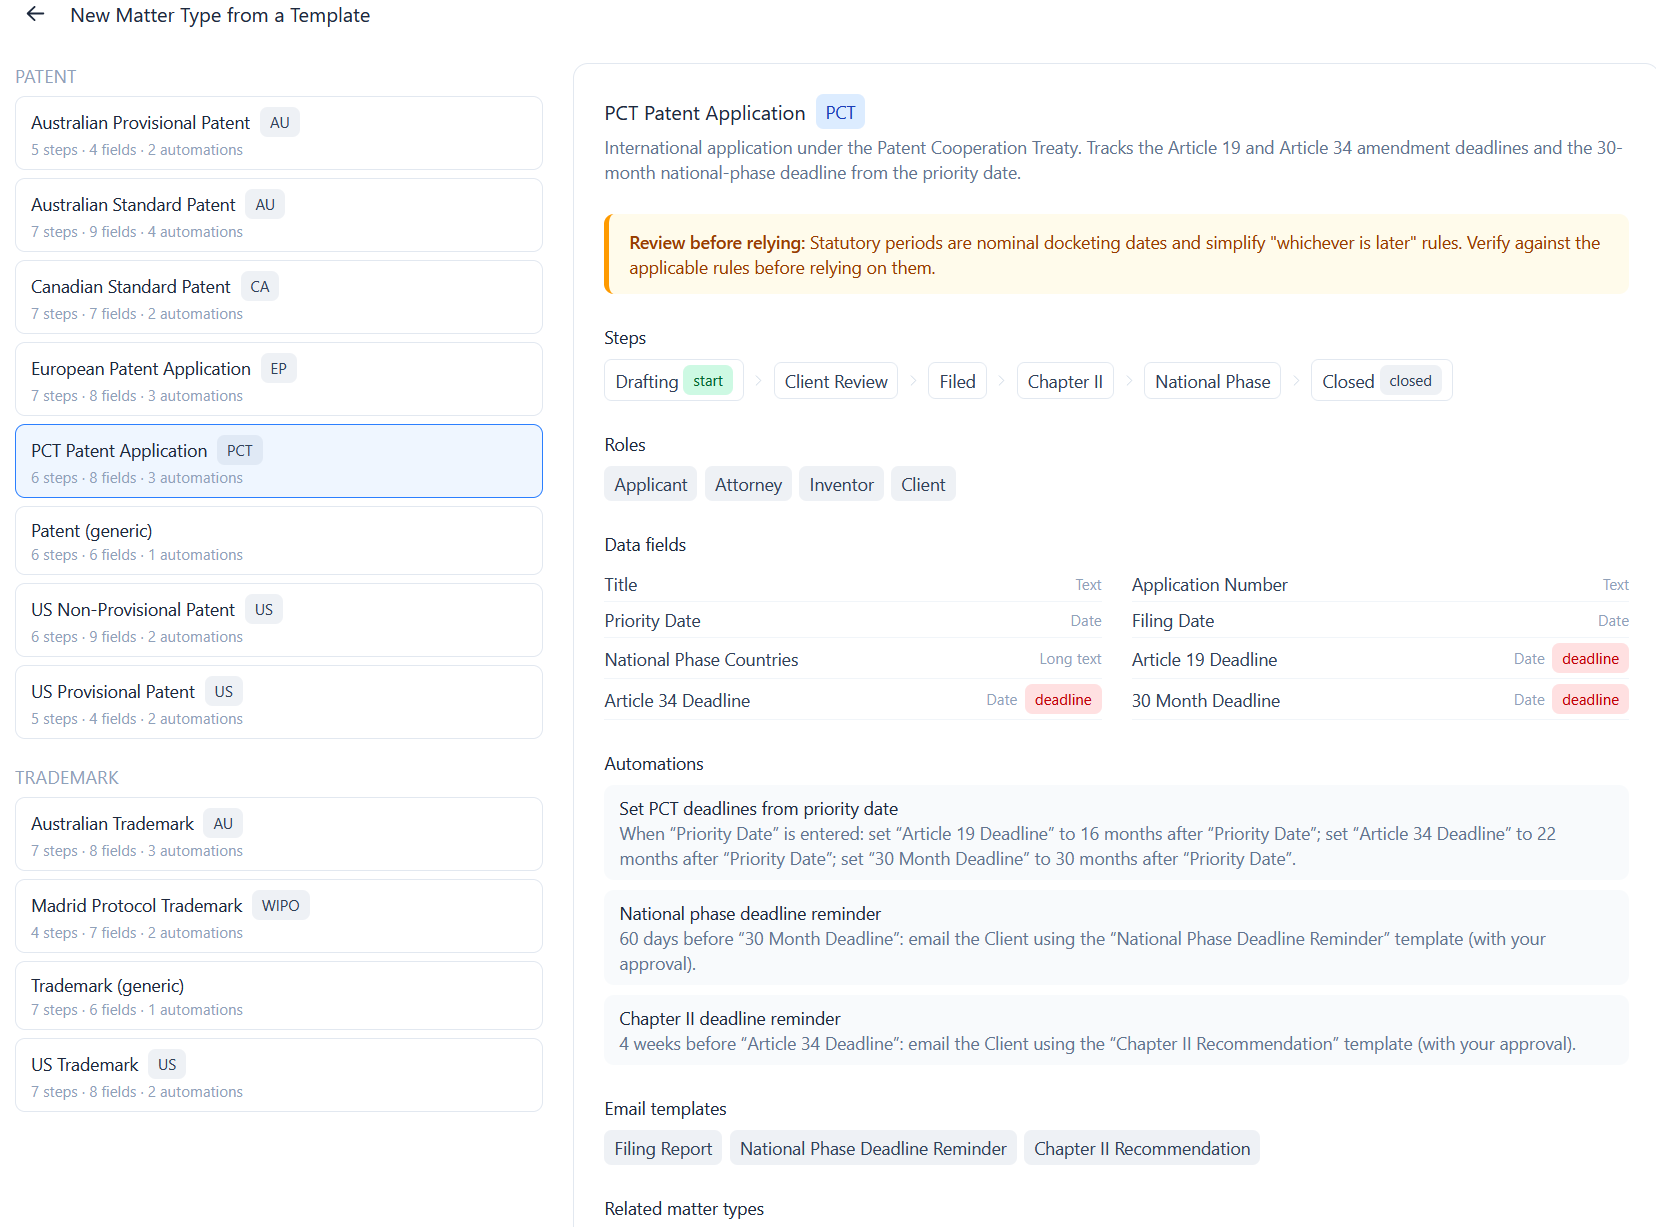This screenshot has width=1656, height=1227.
Task: Click the Related matter types heading
Action: [x=684, y=1208]
